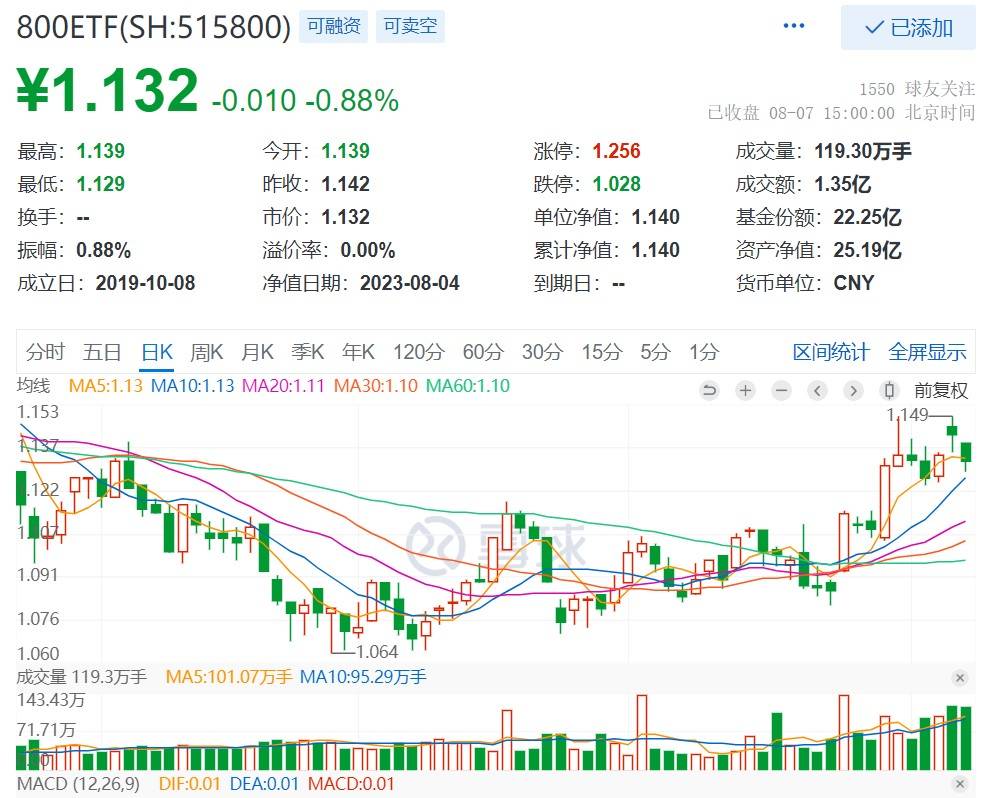Zoom in the K-line chart with plus icon

coord(745,390)
